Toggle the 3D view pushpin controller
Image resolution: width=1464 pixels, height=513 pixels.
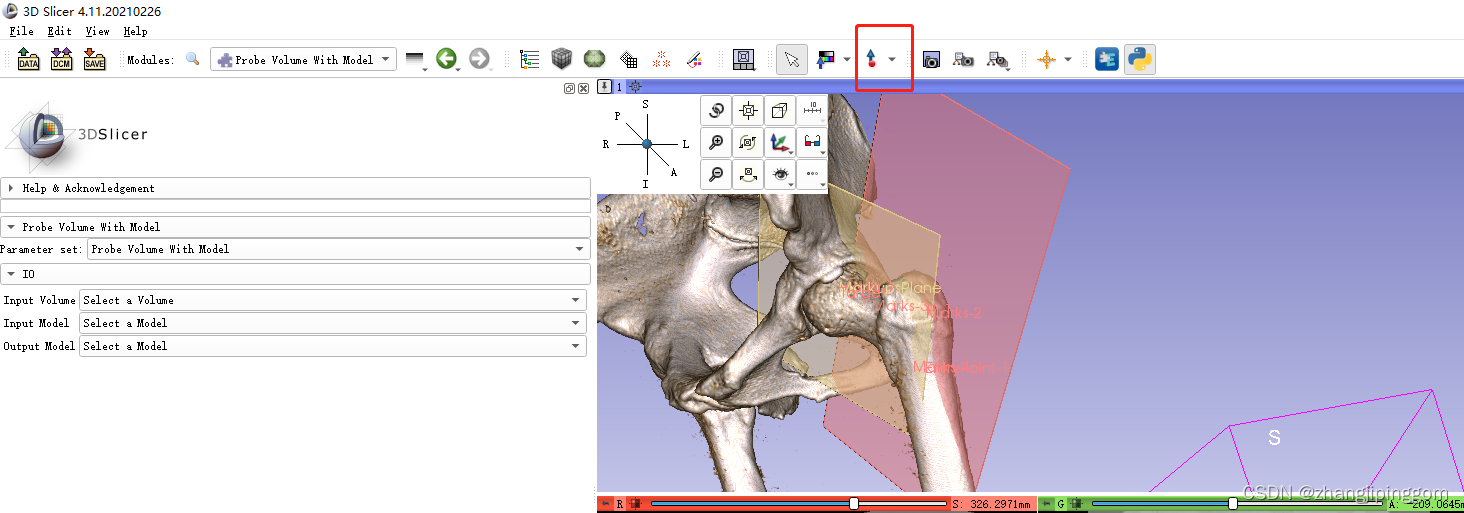point(605,87)
